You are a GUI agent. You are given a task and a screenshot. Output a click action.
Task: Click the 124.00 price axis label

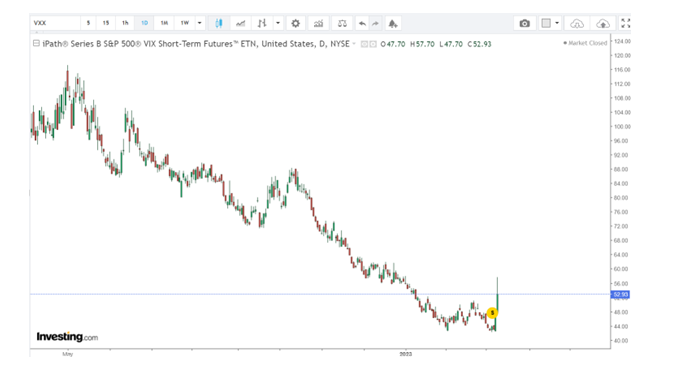tap(622, 41)
